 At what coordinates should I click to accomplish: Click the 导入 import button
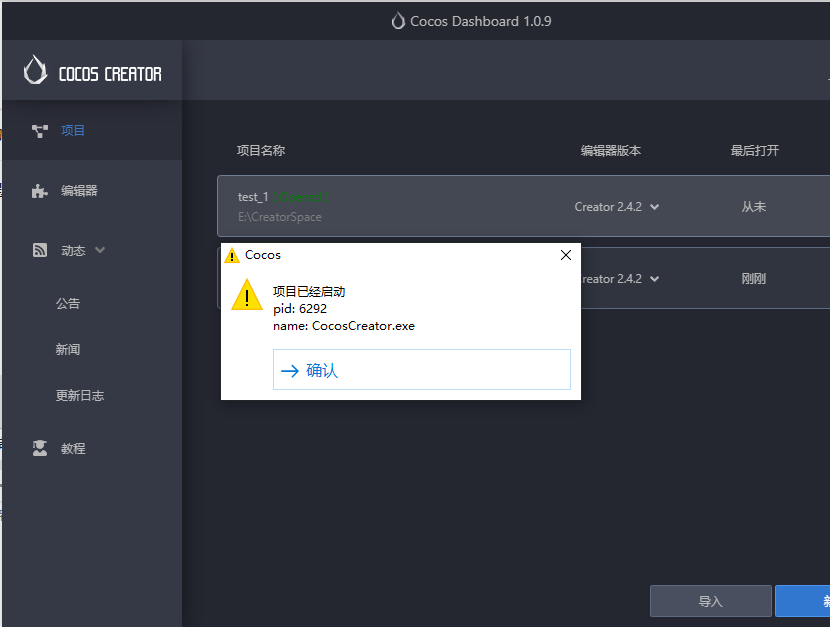(710, 601)
